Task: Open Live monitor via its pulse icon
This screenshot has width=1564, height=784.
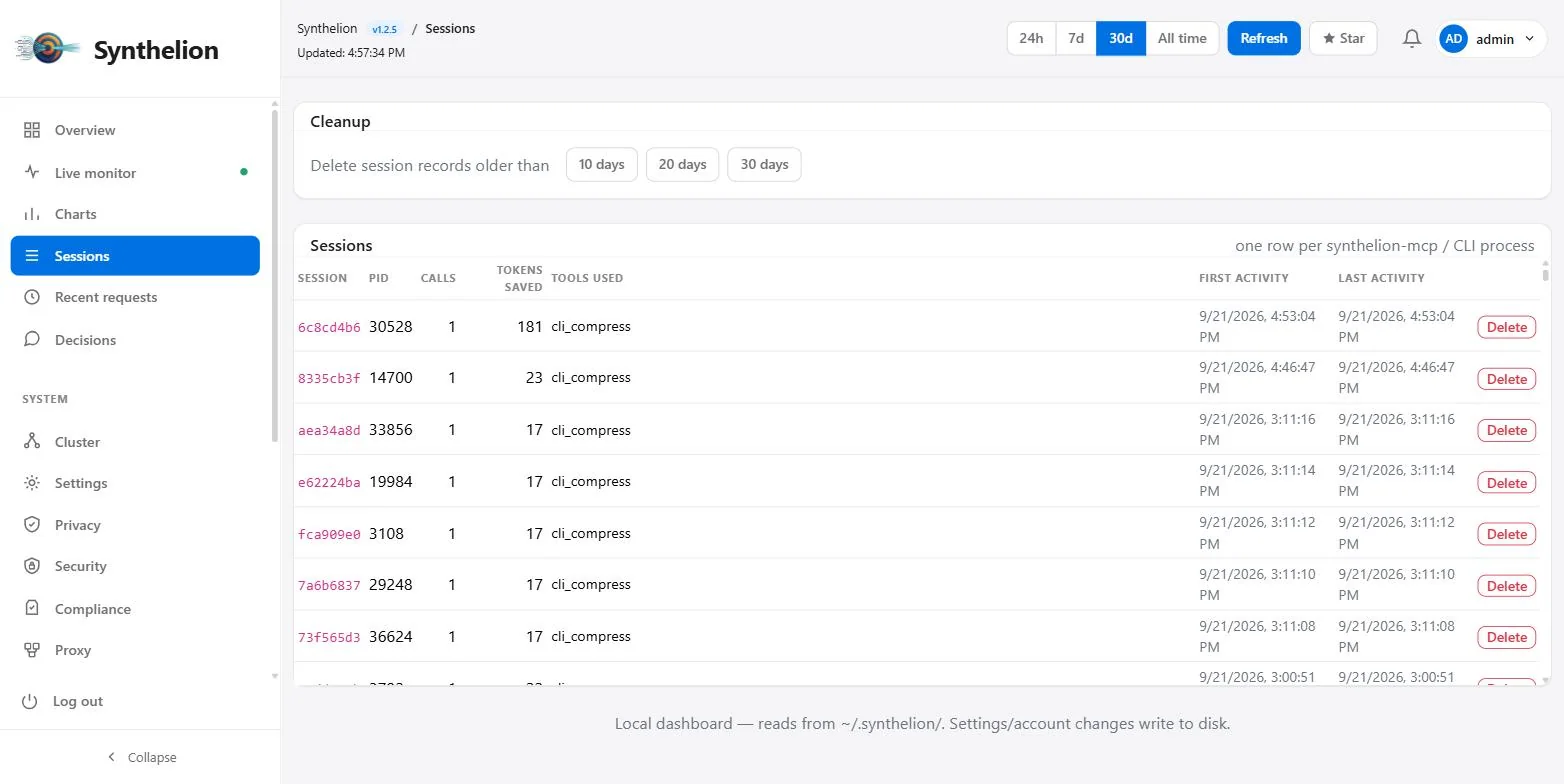Action: [x=32, y=172]
